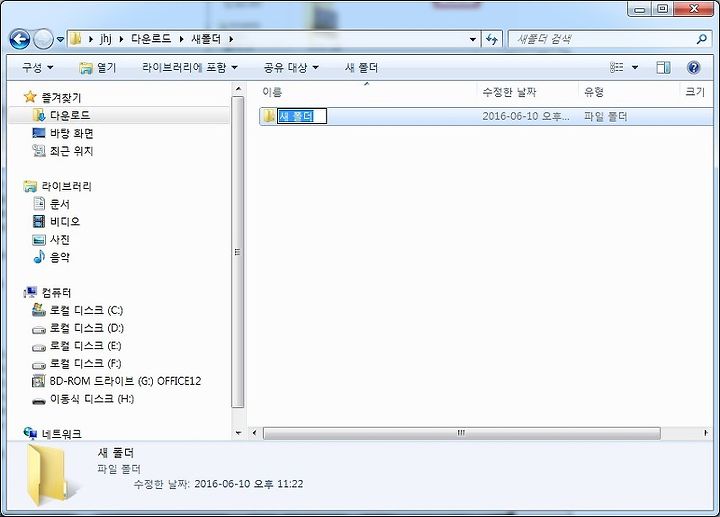Click the 새 폴더 toolbar button
This screenshot has width=720, height=517.
click(361, 67)
